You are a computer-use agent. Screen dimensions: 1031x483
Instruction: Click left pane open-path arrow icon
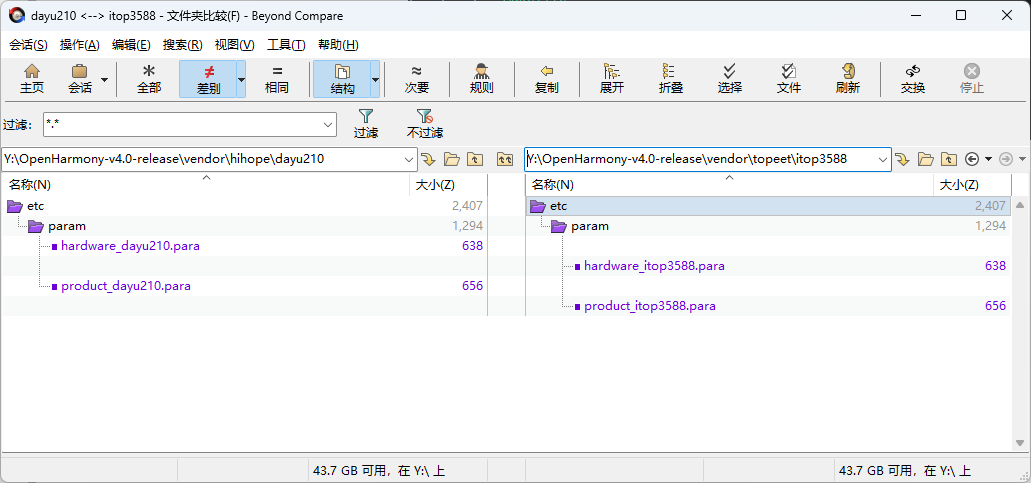click(429, 159)
